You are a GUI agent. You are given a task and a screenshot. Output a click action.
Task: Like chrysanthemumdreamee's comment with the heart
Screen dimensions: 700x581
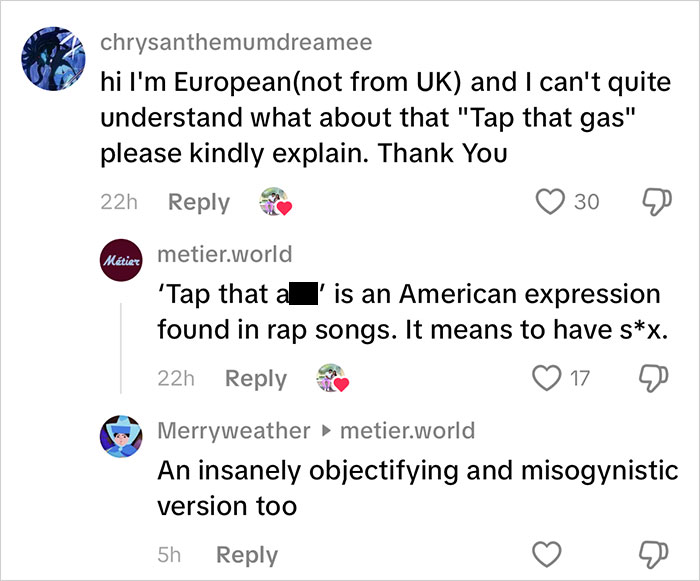[552, 202]
